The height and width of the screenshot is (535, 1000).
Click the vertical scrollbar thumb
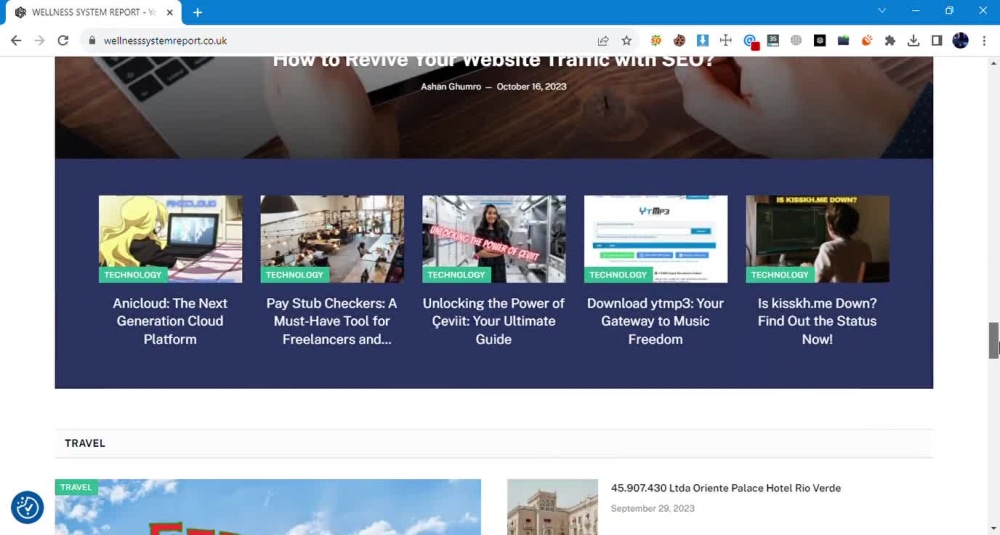994,341
